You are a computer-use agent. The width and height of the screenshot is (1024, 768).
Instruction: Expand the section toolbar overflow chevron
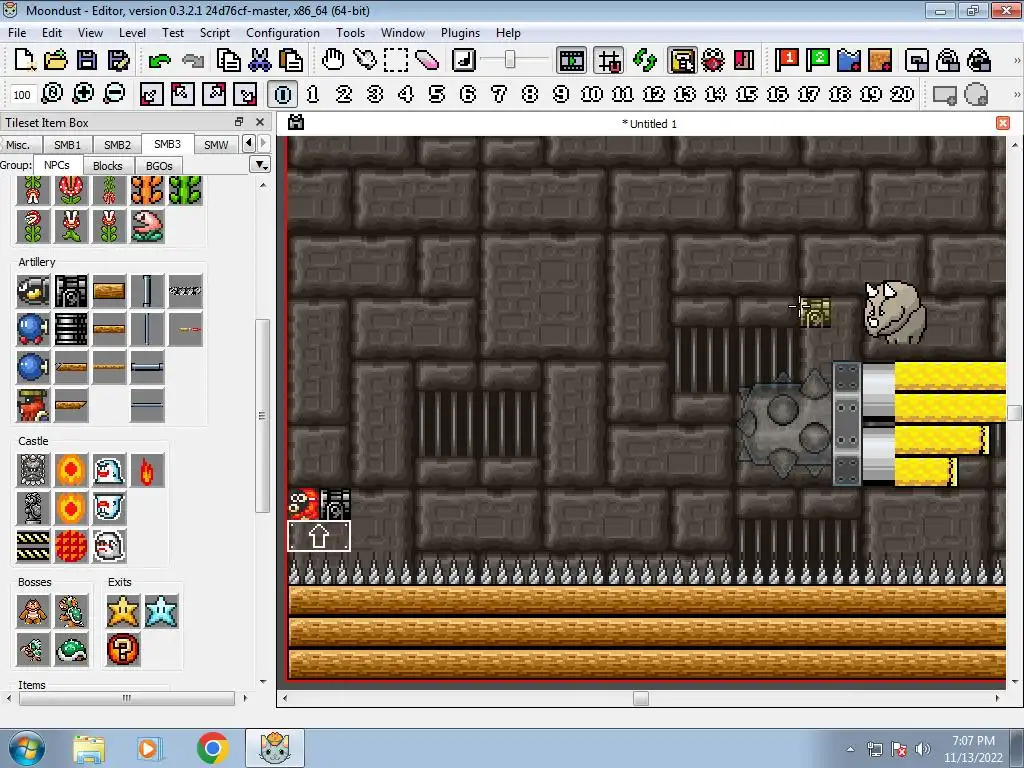pyautogui.click(x=1016, y=95)
